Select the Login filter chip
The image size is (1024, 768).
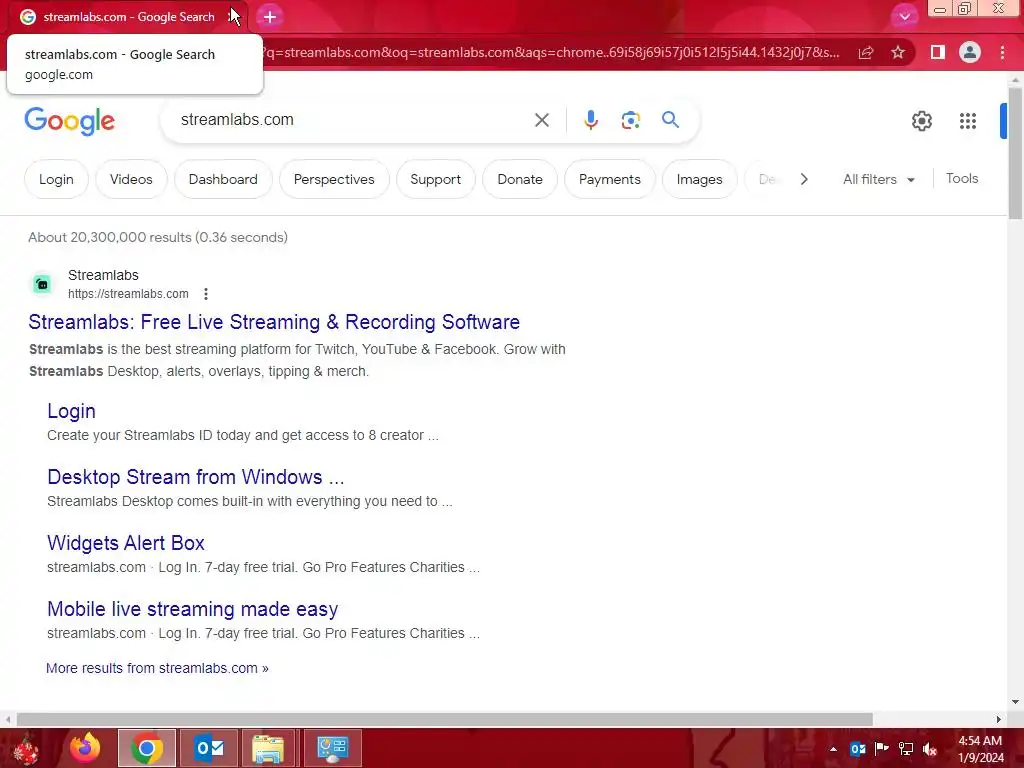(x=56, y=179)
